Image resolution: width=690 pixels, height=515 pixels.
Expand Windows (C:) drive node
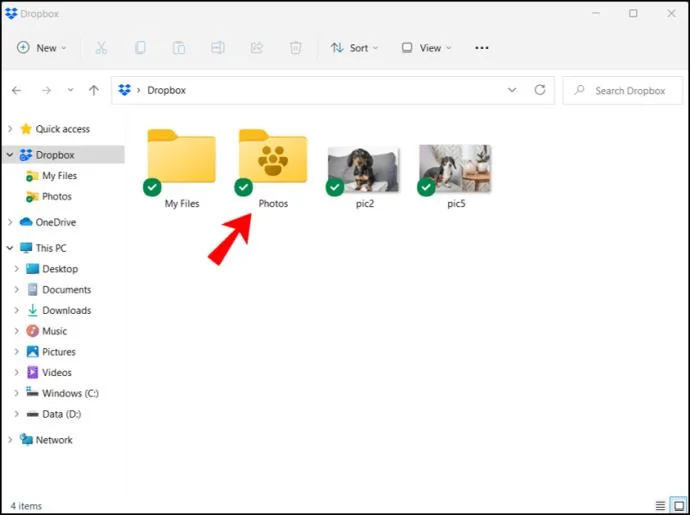(x=17, y=393)
